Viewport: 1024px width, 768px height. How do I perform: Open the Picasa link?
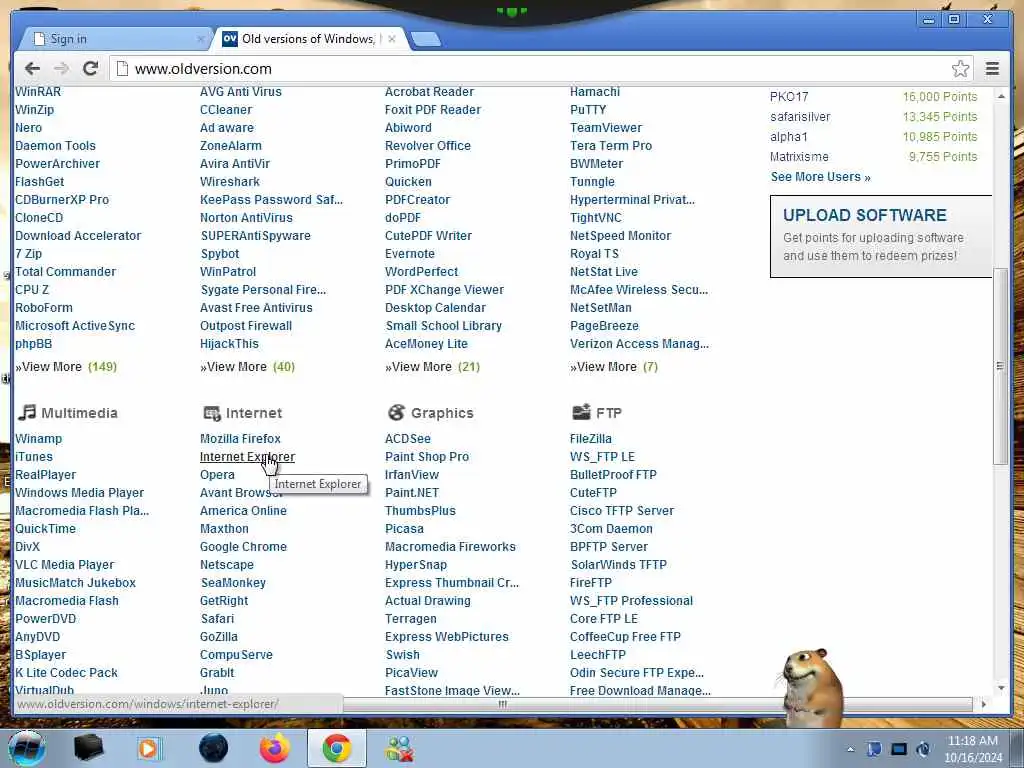(404, 529)
